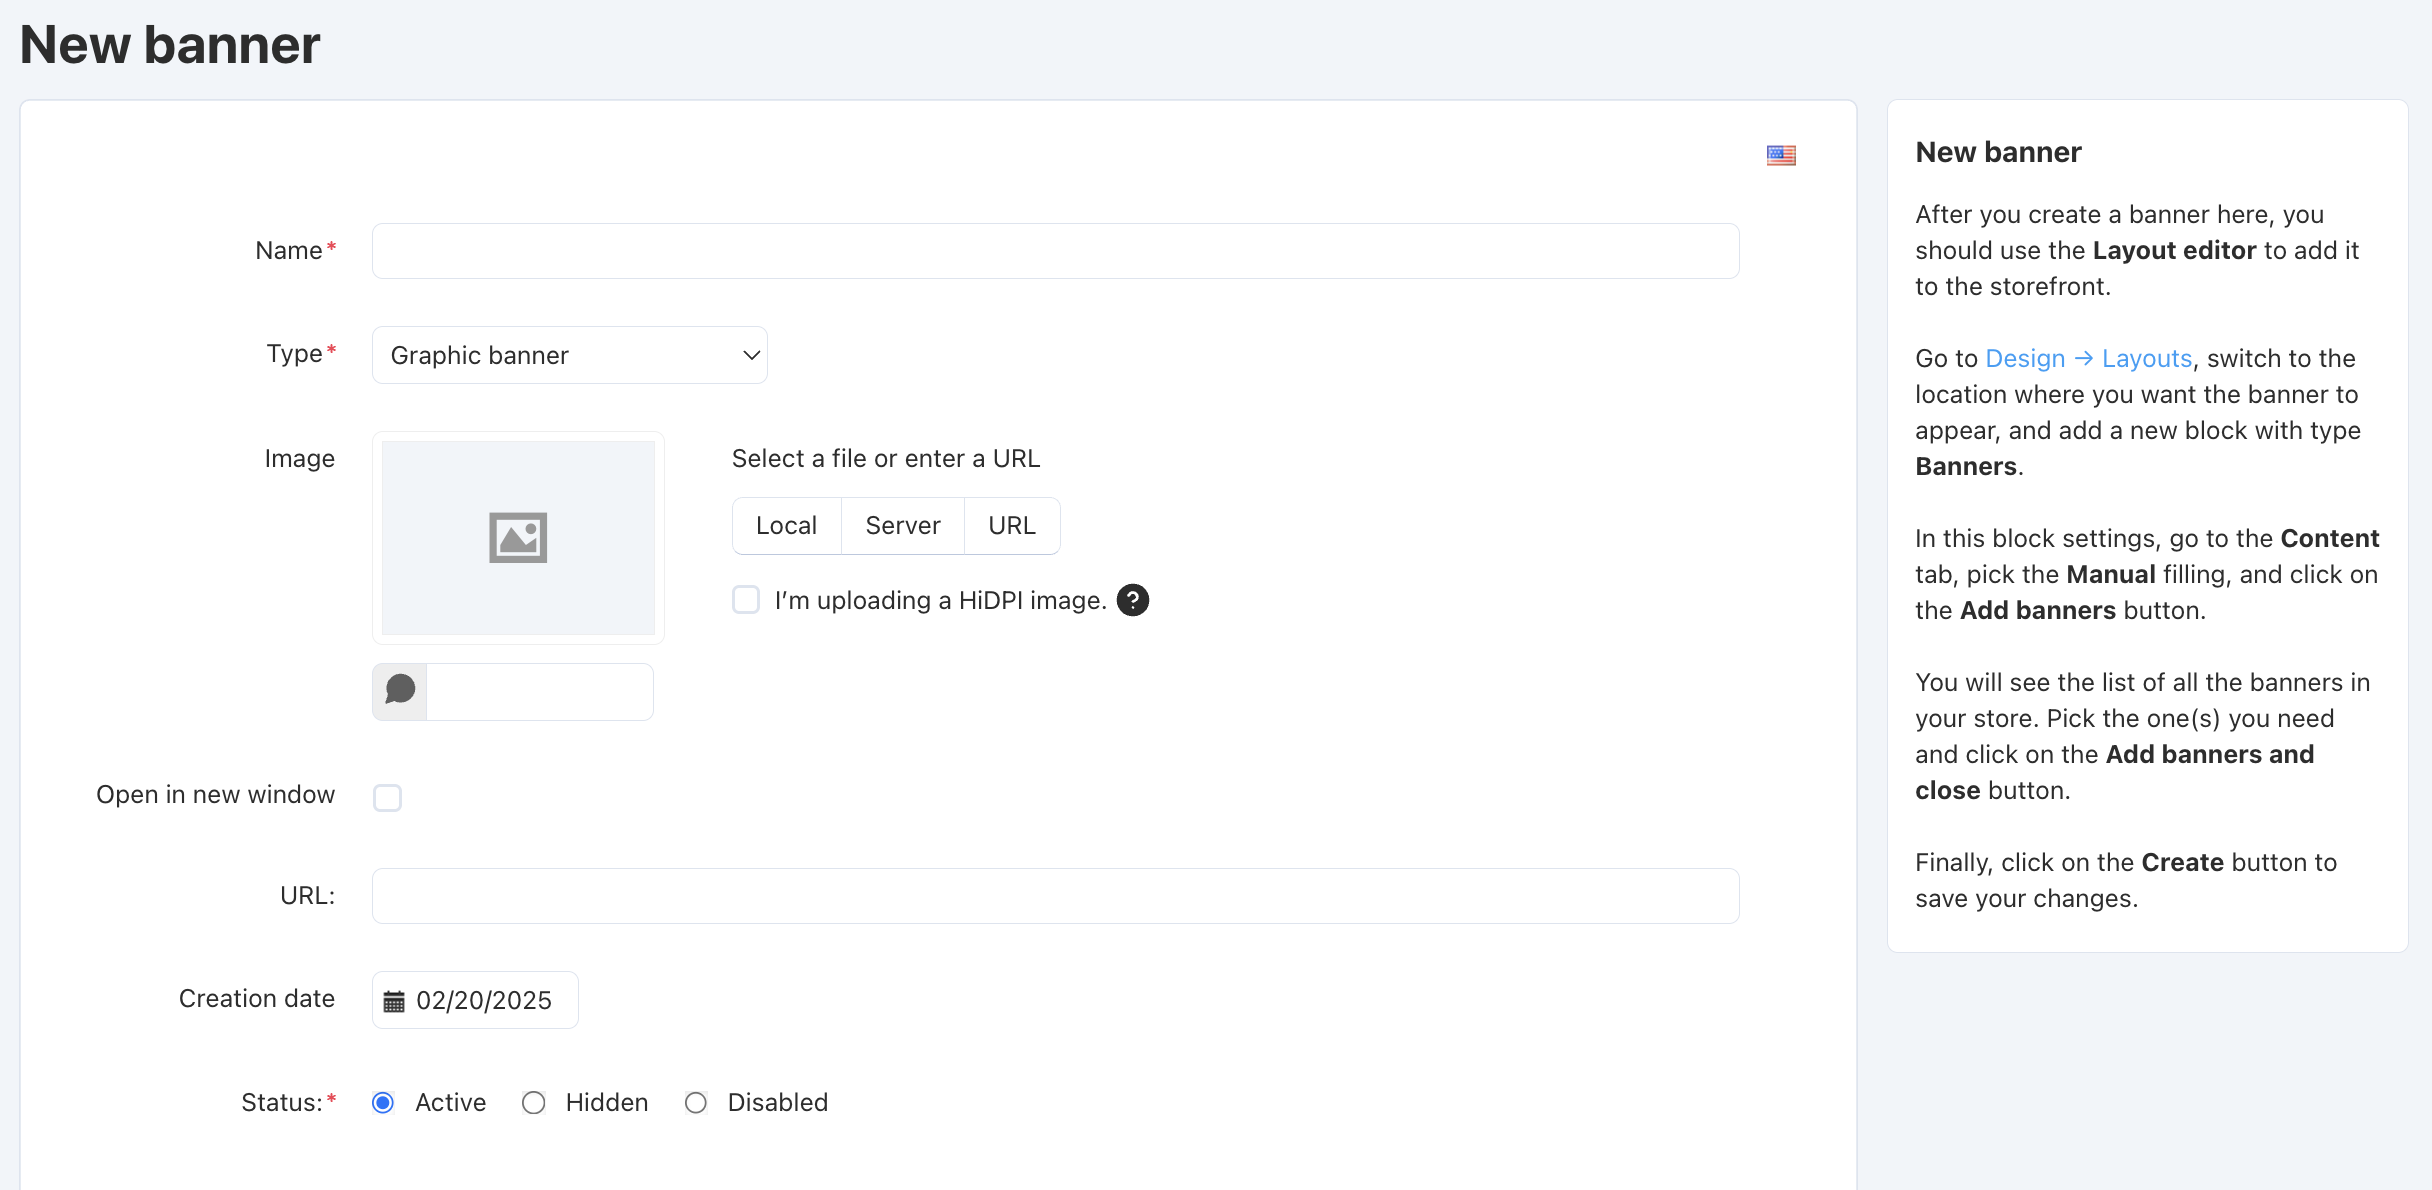Click the US flag language icon
This screenshot has height=1190, width=2432.
tap(1781, 155)
